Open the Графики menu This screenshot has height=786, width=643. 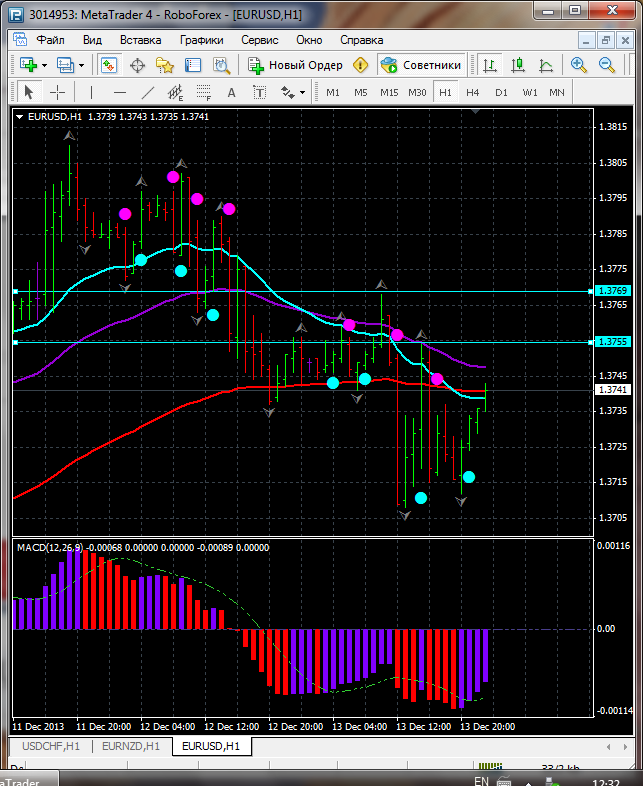pyautogui.click(x=201, y=40)
